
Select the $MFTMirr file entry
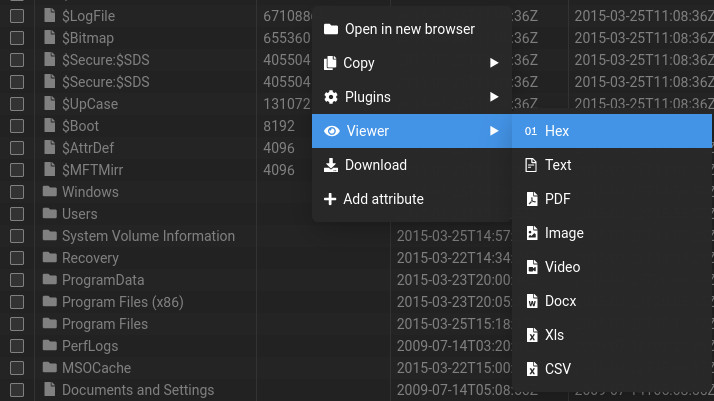(x=91, y=170)
